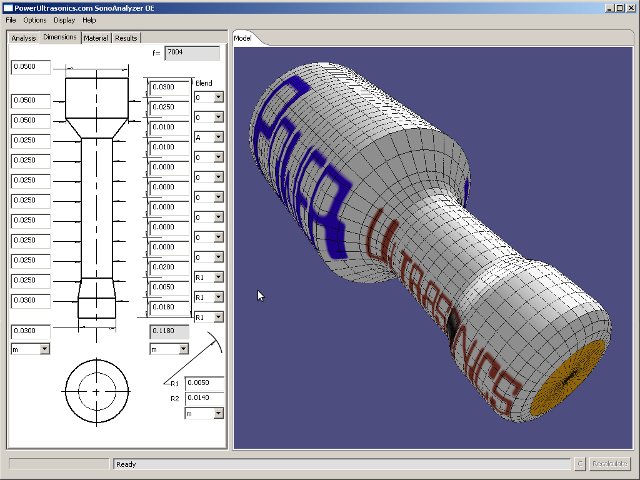Image resolution: width=640 pixels, height=480 pixels.
Task: Click the total length field reading 0.1180
Action: (x=169, y=331)
